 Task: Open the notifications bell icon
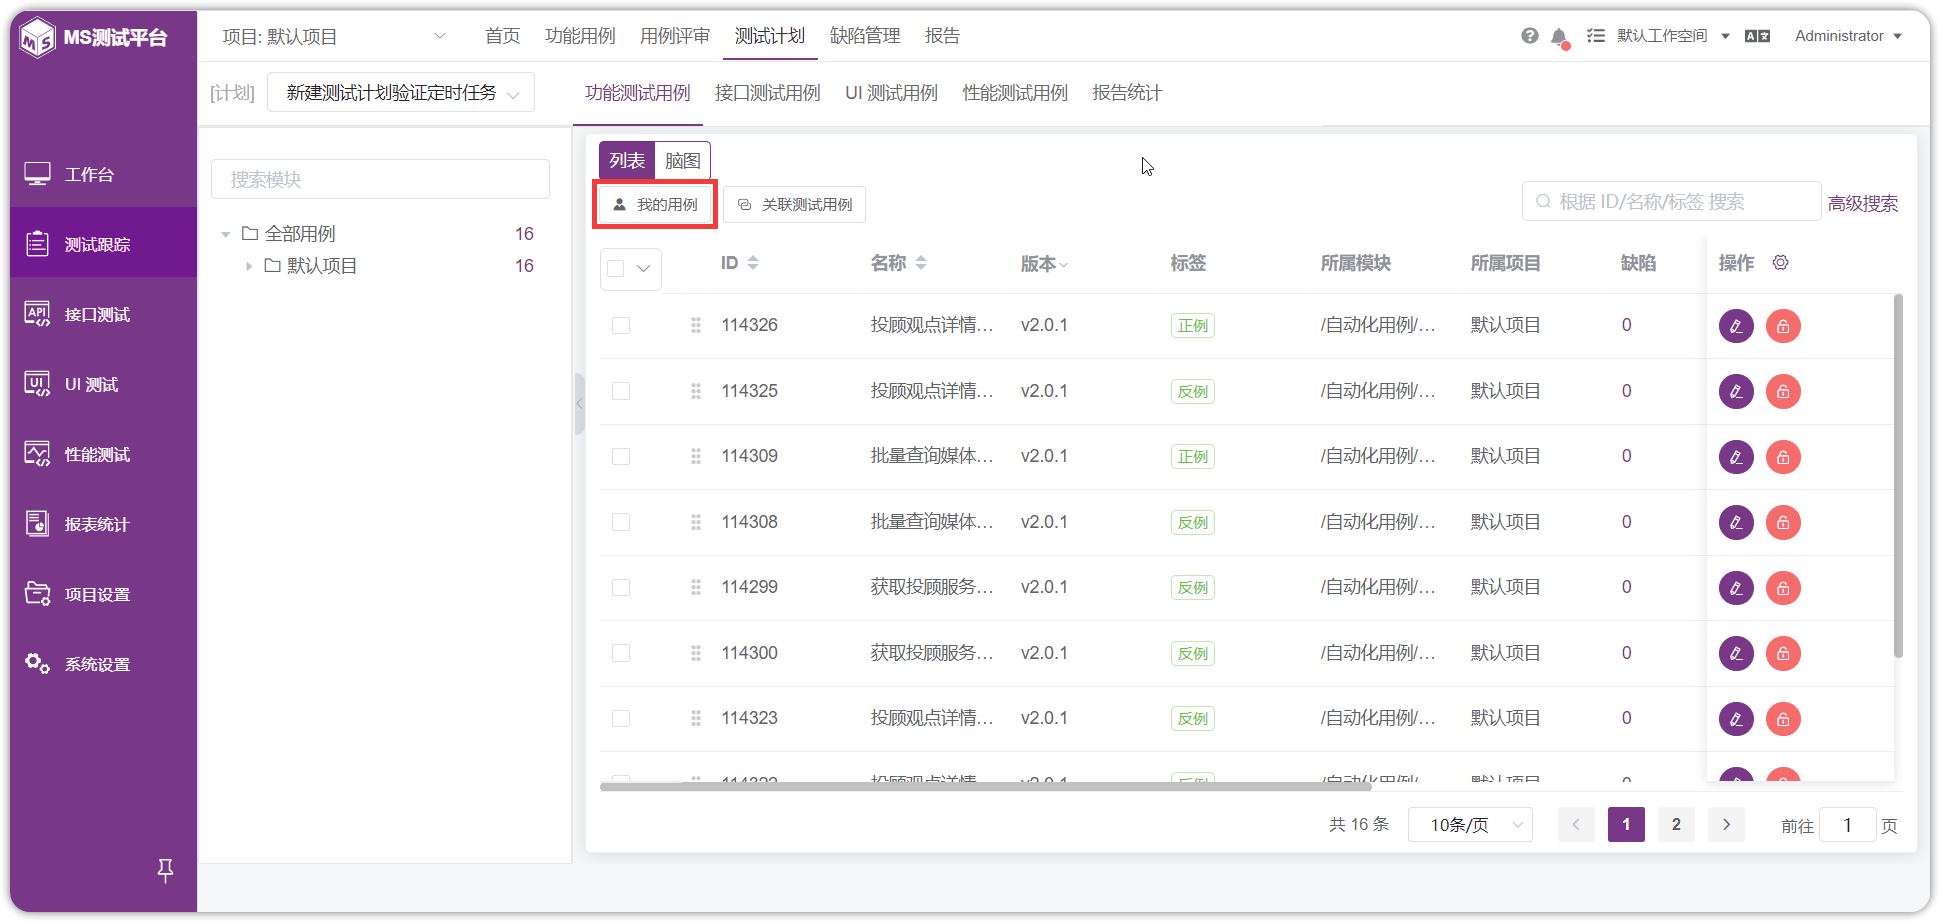[1559, 37]
